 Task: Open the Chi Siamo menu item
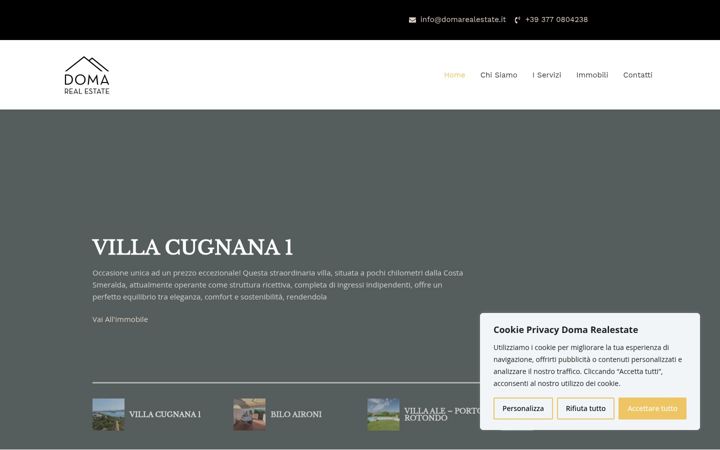(x=499, y=75)
